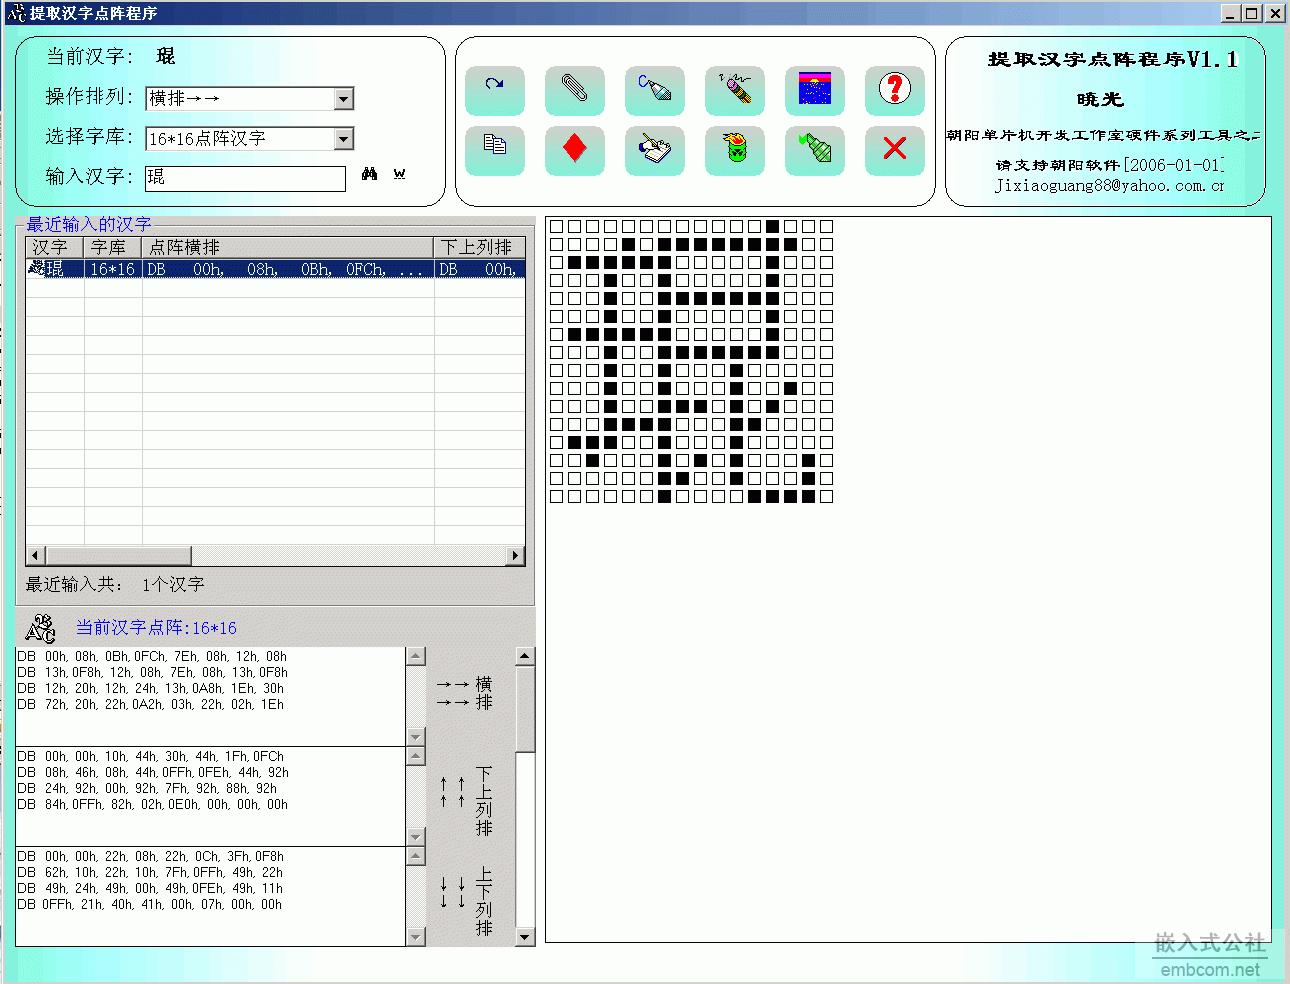The image size is (1290, 984).
Task: Click the red X exit button
Action: tap(895, 150)
